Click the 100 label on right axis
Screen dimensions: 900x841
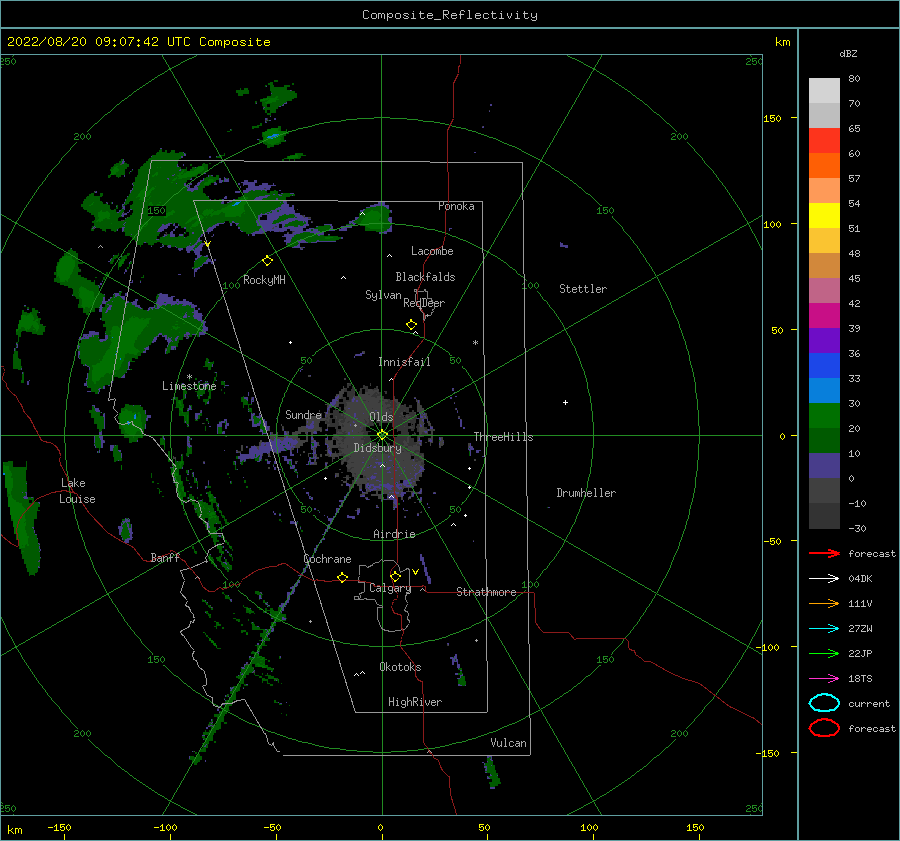coord(773,224)
